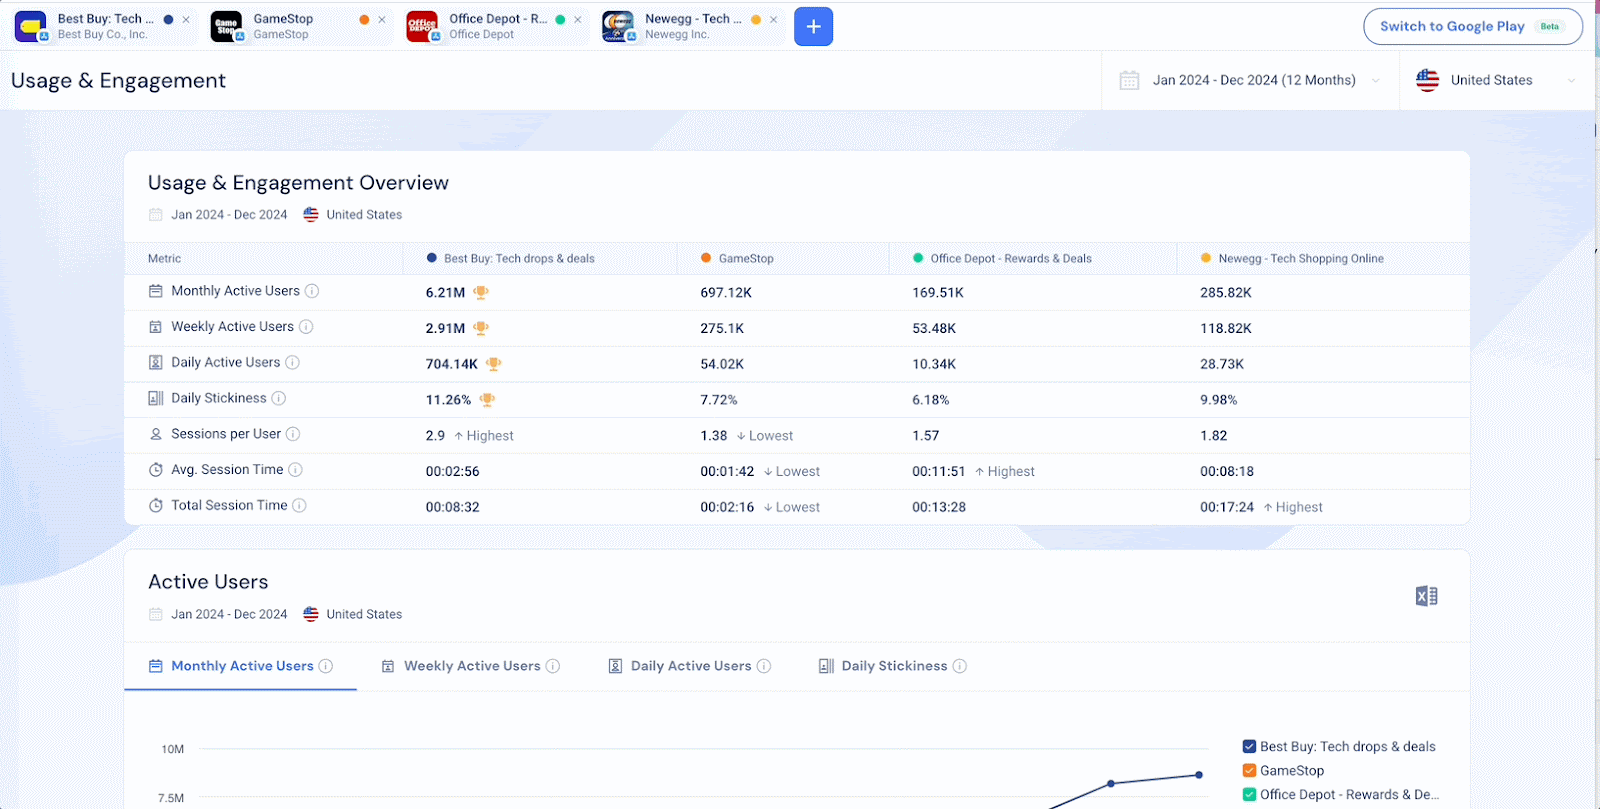
Task: Remove the Newegg app from comparison
Action: [x=774, y=19]
